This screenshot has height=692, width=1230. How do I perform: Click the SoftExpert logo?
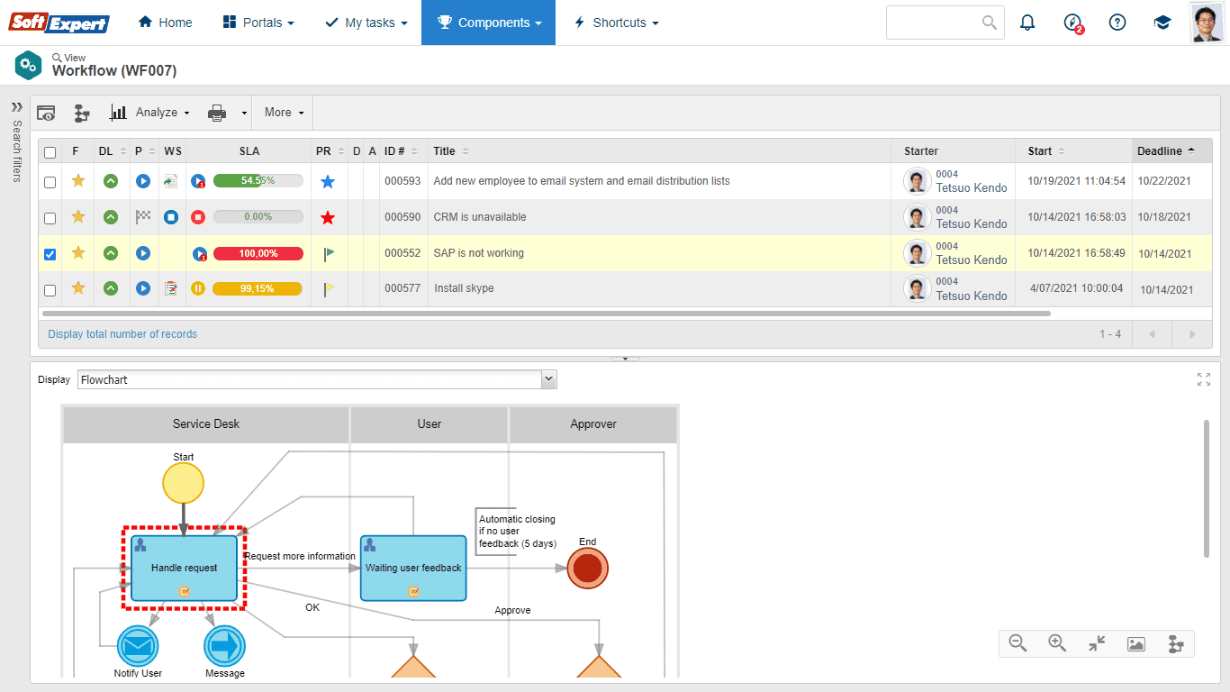click(59, 22)
